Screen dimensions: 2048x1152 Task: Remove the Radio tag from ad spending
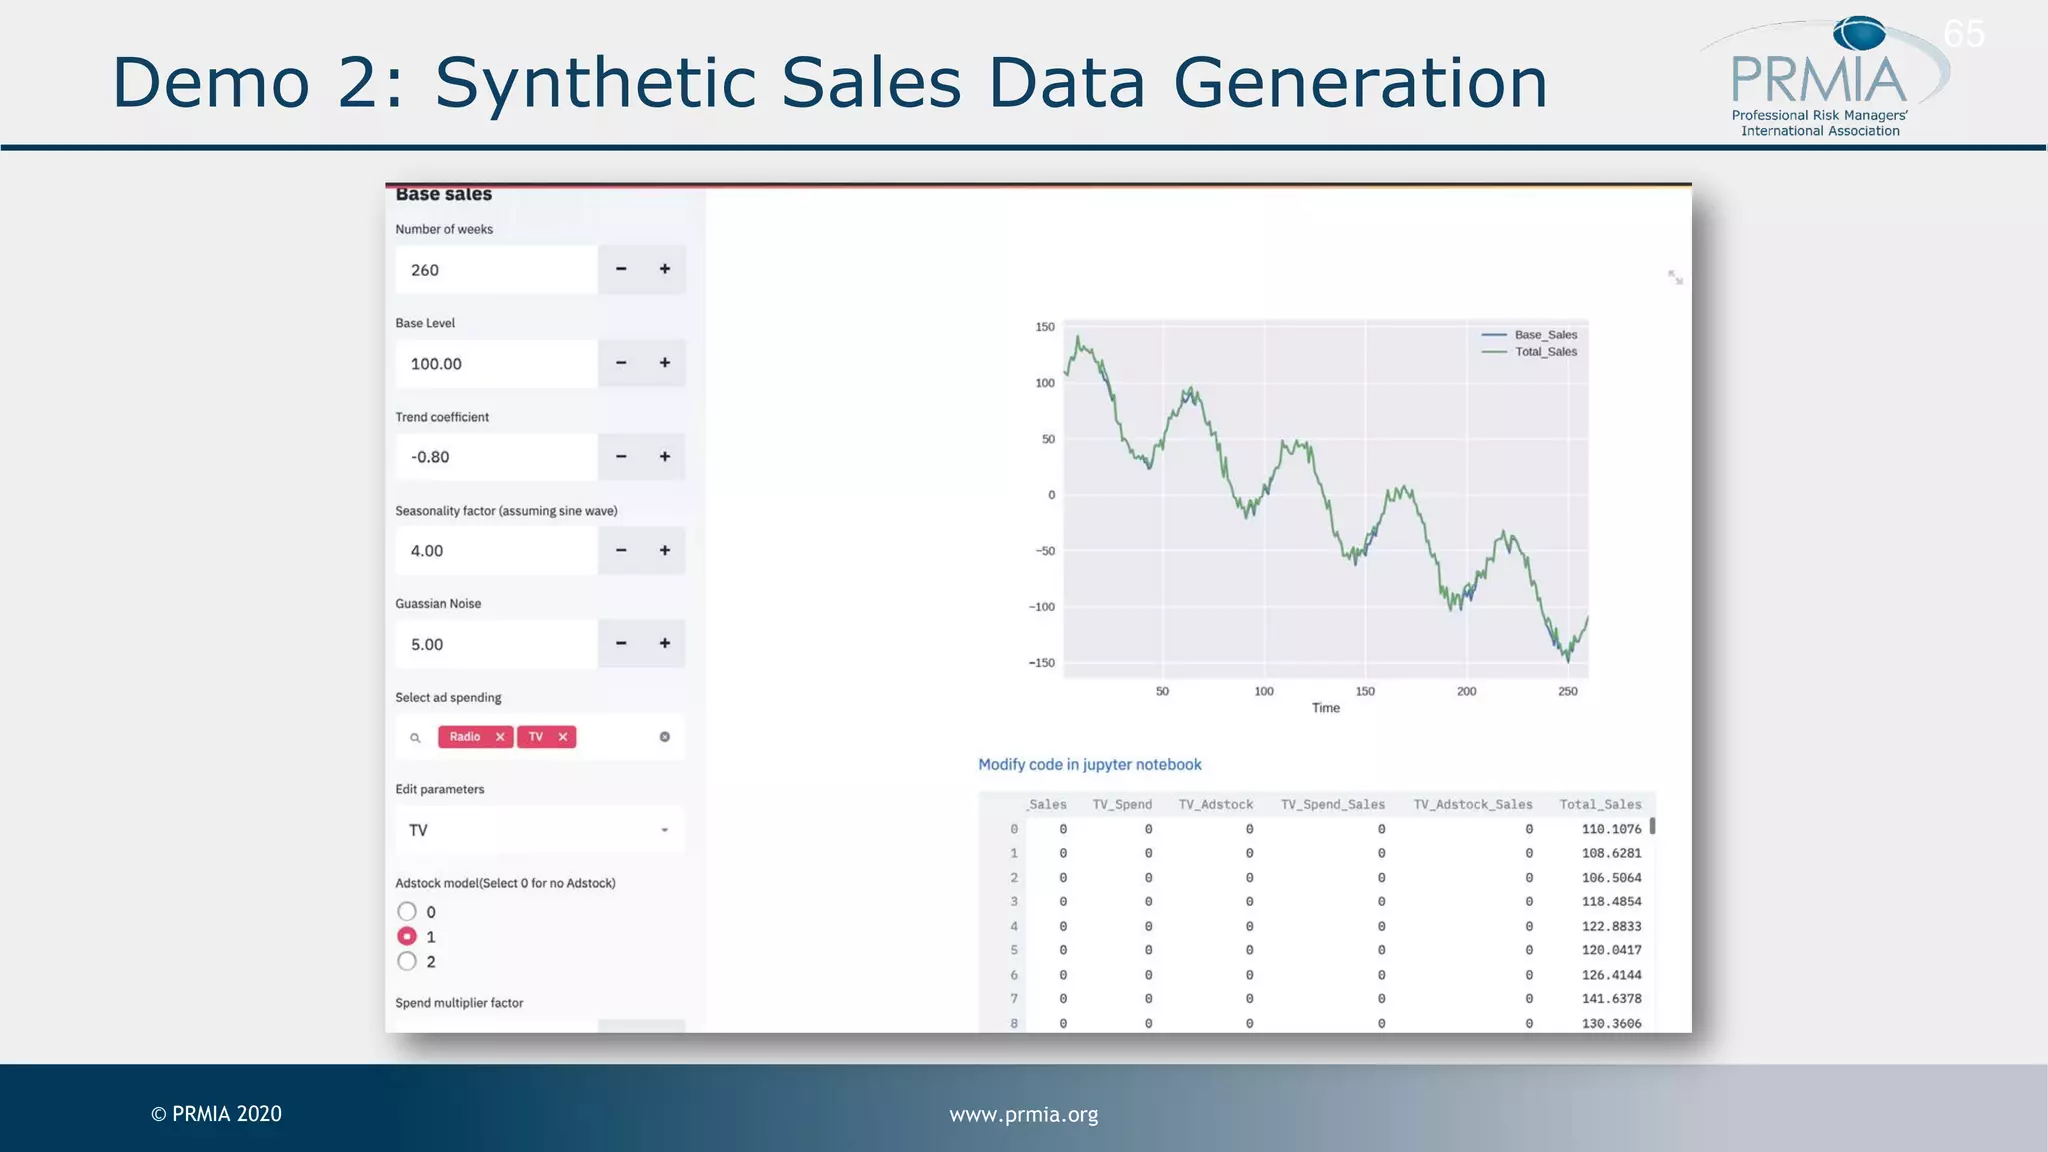[500, 737]
